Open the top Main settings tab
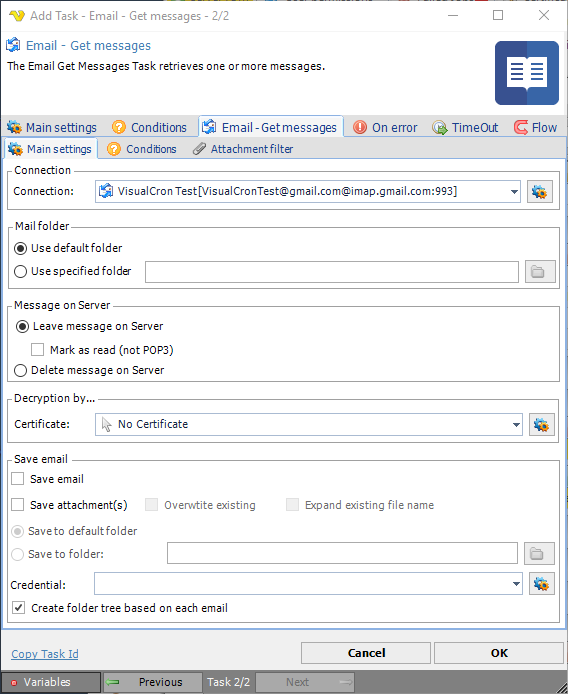The image size is (568, 694). [x=52, y=127]
